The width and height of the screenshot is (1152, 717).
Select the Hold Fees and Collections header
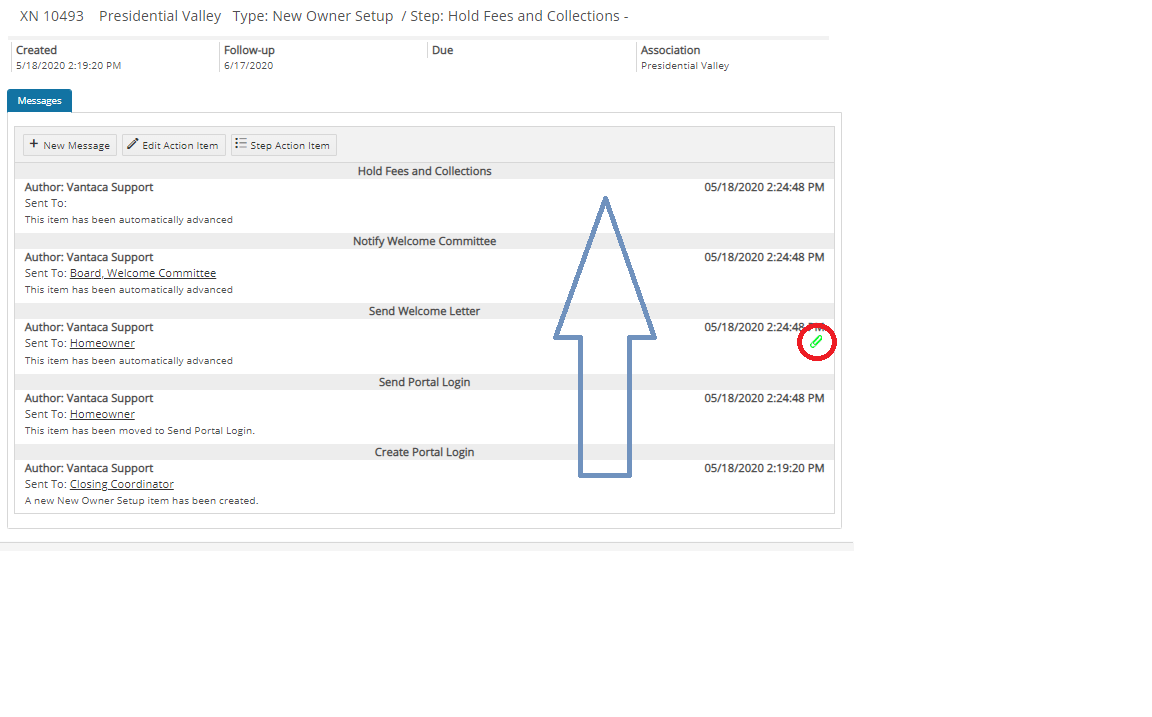point(424,171)
